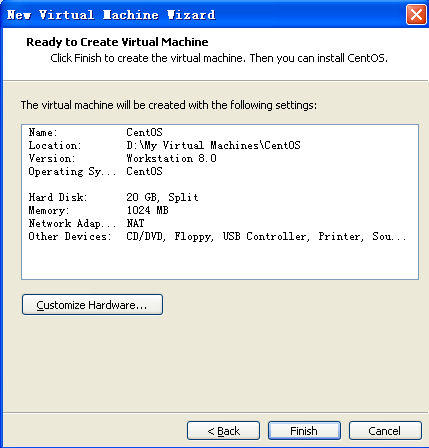
Task: Close the wizard window with X
Action: pyautogui.click(x=416, y=15)
